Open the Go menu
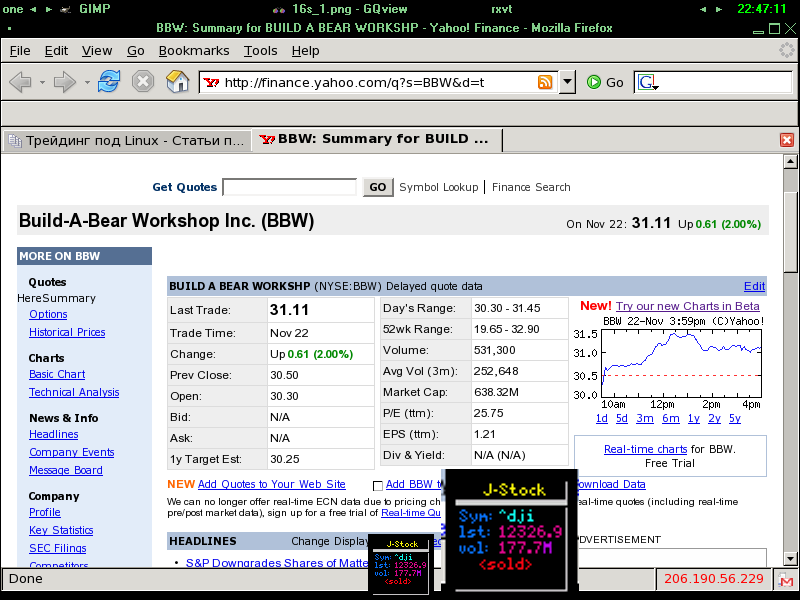Viewport: 800px width, 600px height. coord(136,51)
